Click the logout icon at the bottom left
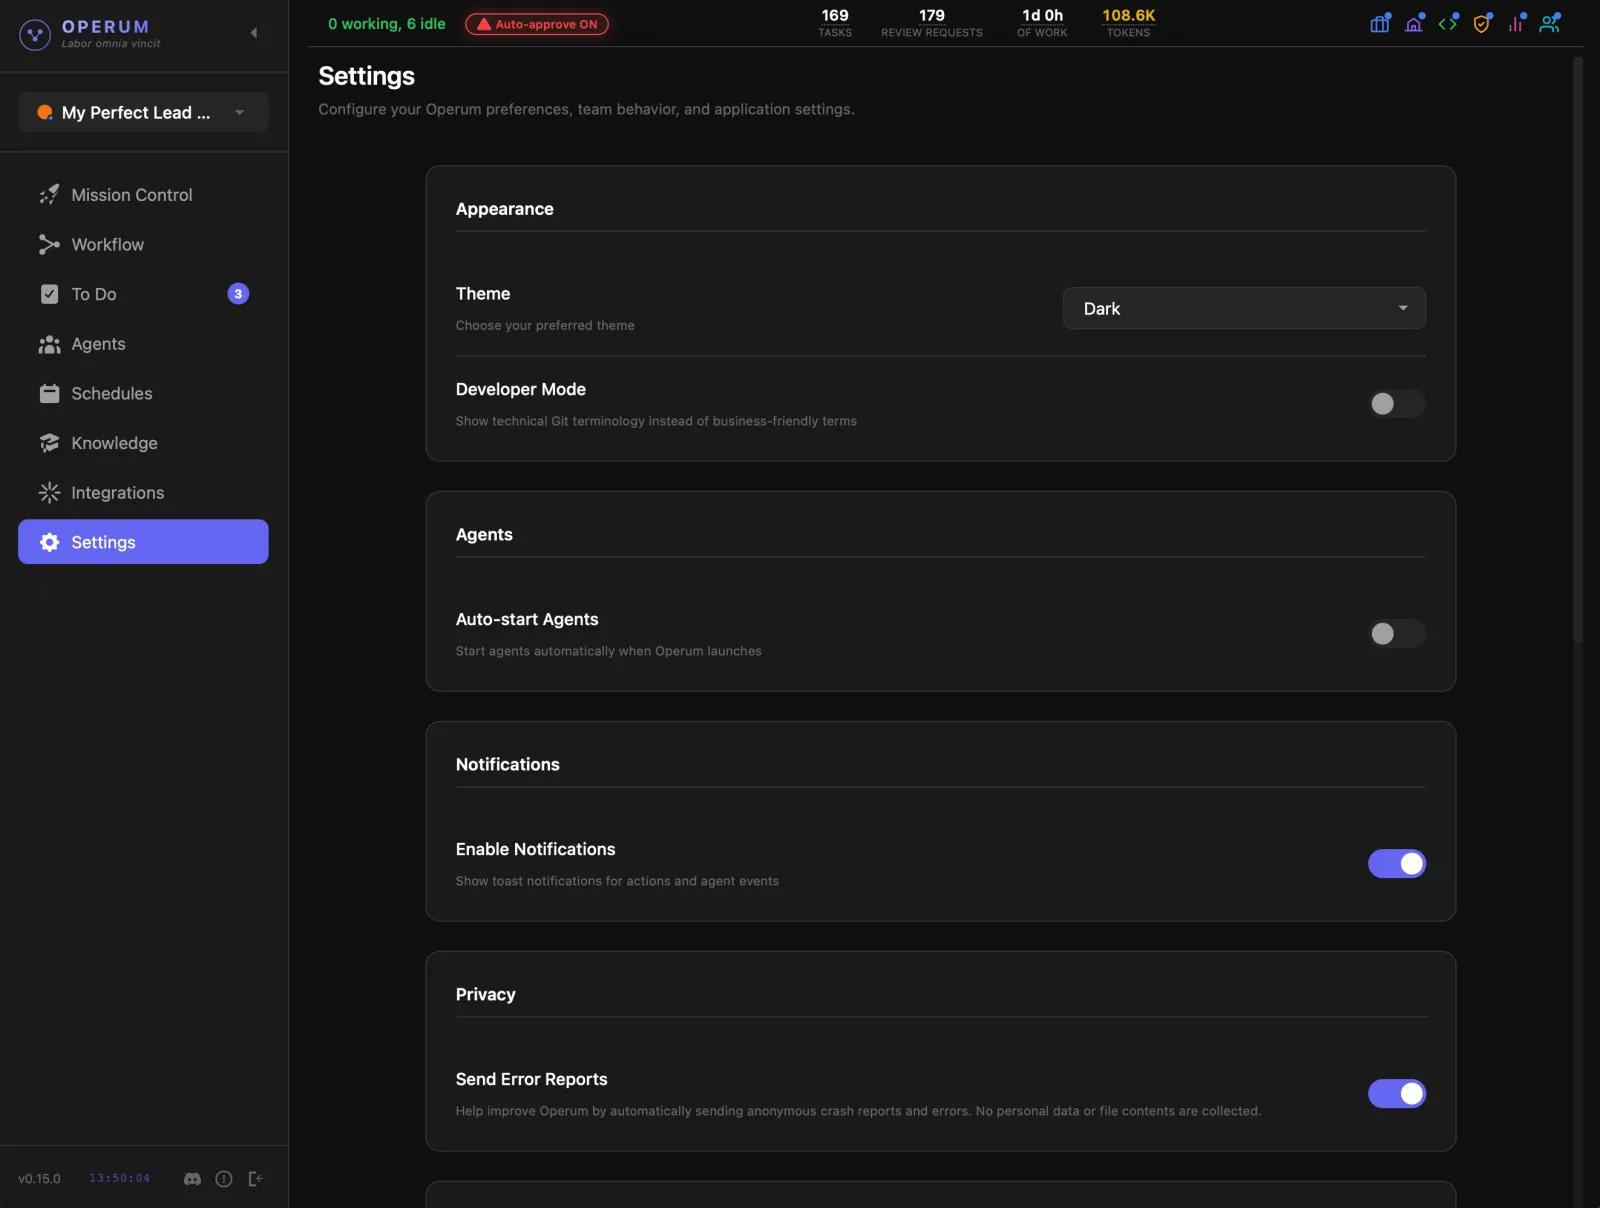 255,1178
